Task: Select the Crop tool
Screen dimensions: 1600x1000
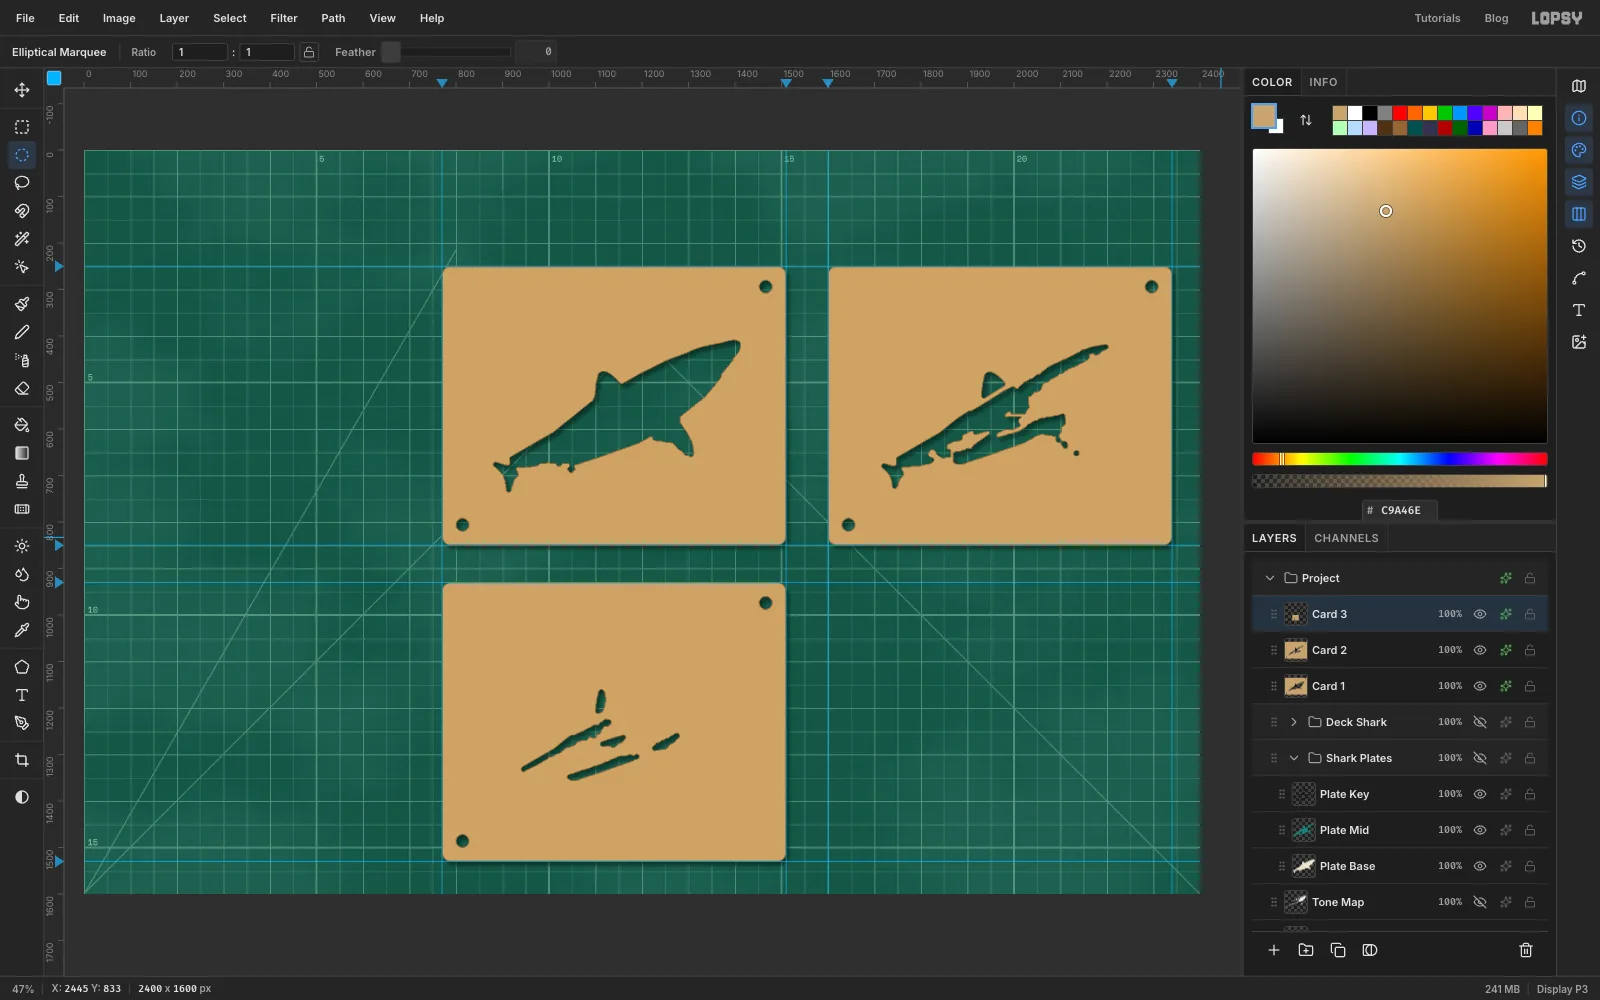Action: click(22, 760)
